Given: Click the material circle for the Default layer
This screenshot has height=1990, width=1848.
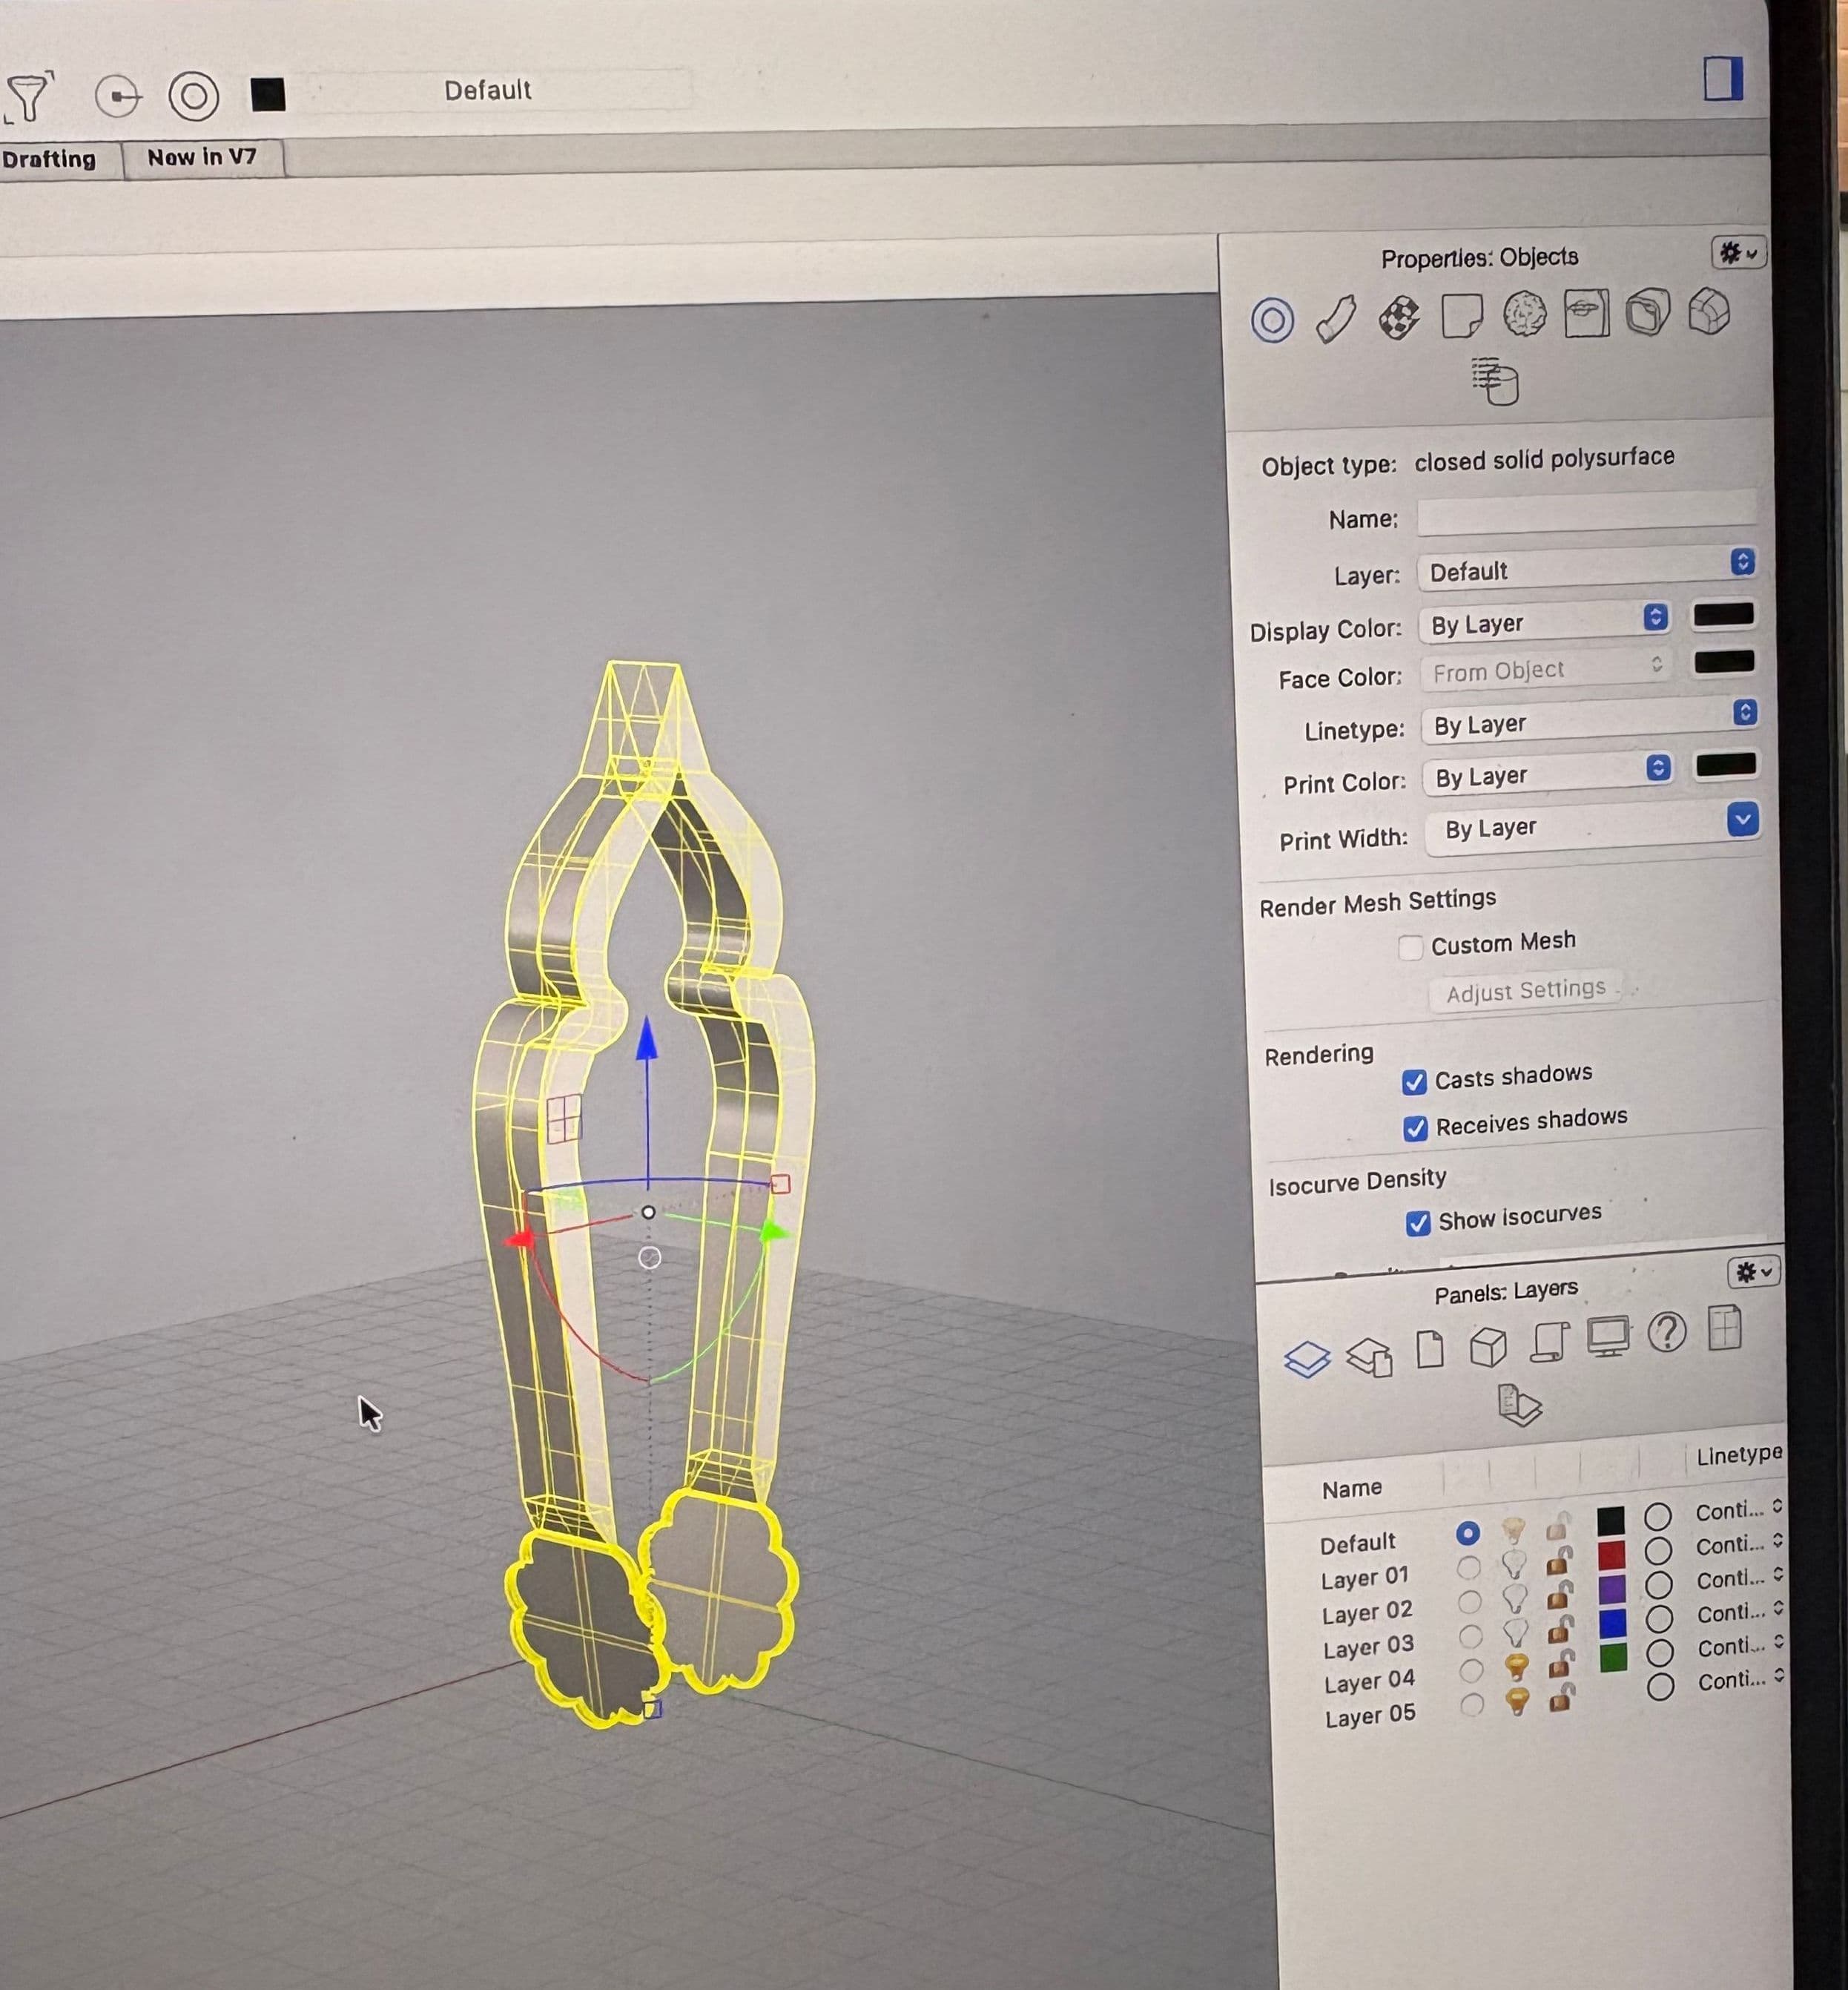Looking at the screenshot, I should tap(1657, 1517).
